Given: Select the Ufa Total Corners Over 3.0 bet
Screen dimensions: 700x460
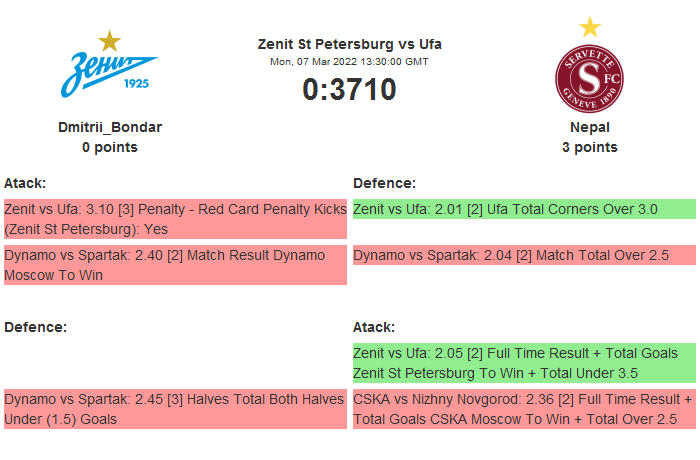Looking at the screenshot, I should [523, 209].
